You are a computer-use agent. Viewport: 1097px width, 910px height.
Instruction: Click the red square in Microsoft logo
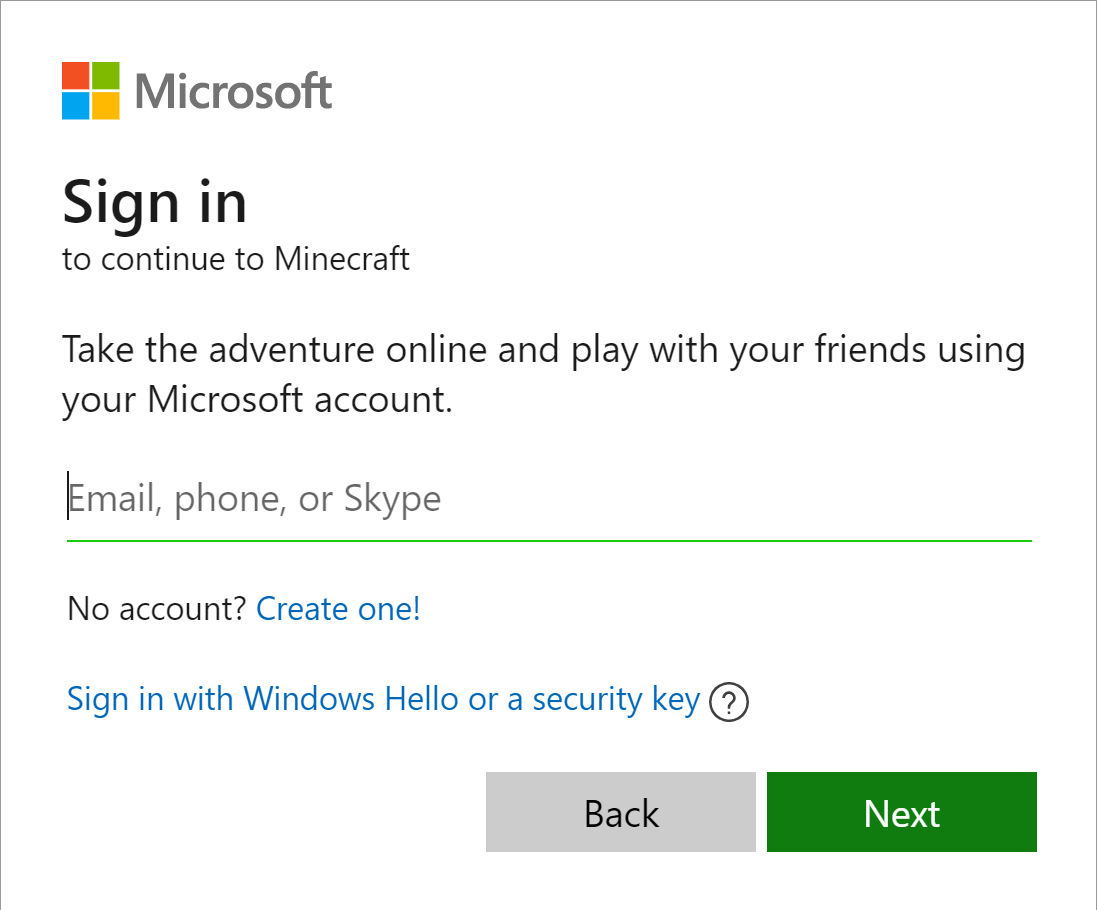[76, 76]
